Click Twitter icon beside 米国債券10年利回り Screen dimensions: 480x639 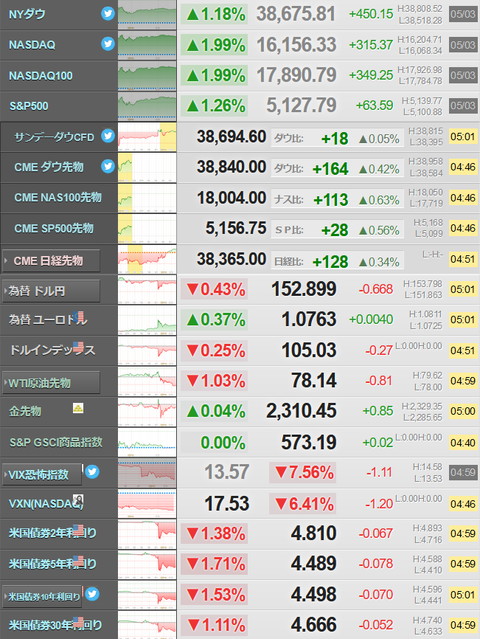coord(92,594)
